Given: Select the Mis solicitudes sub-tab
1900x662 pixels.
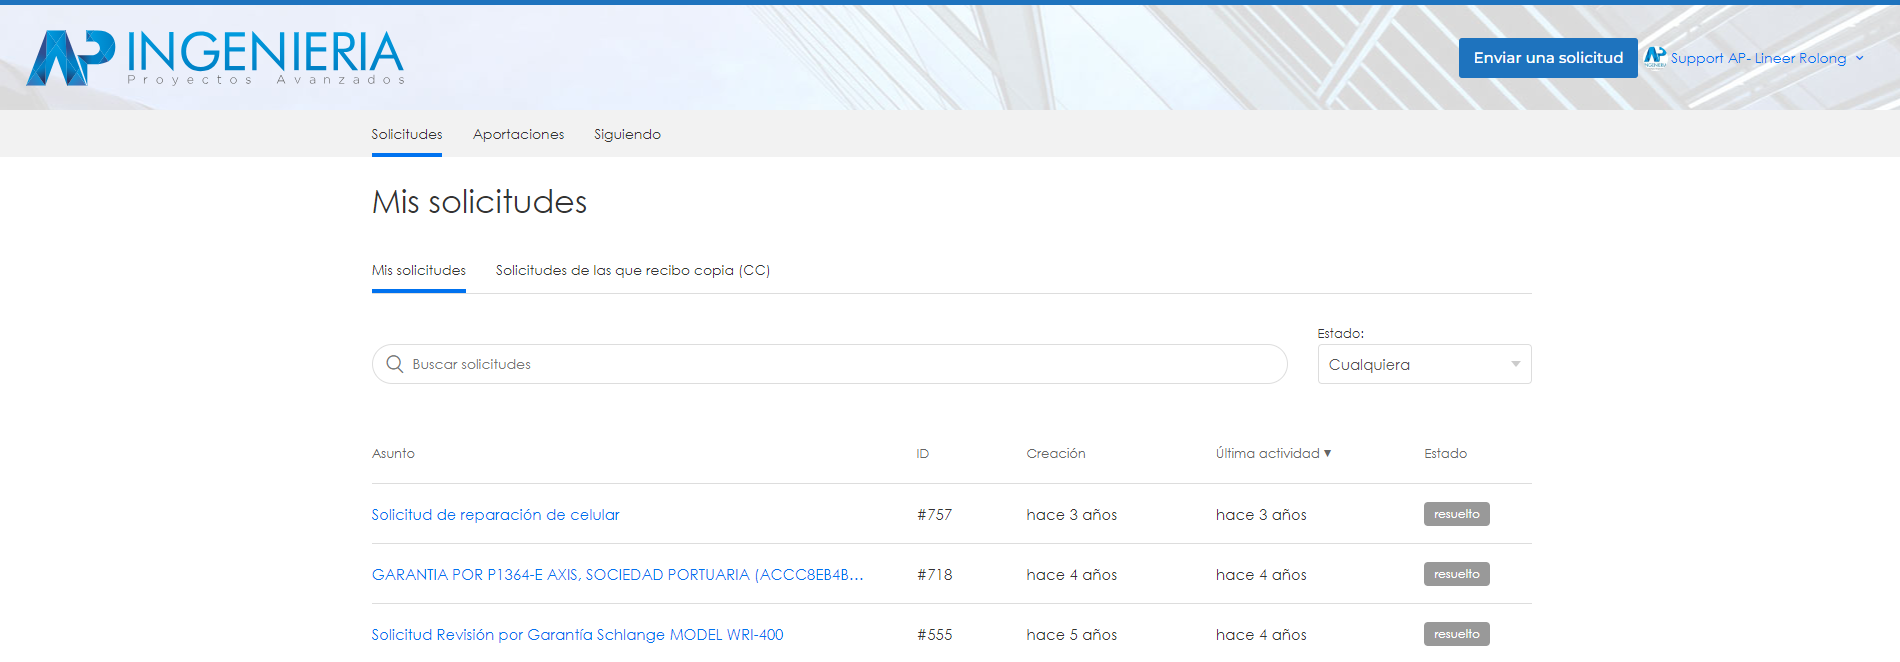Looking at the screenshot, I should tap(419, 270).
